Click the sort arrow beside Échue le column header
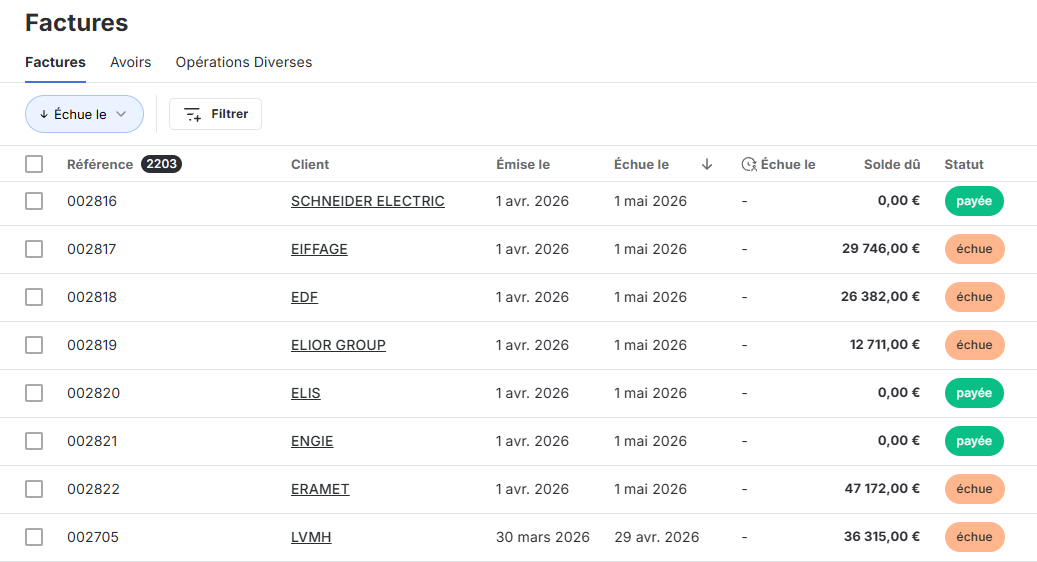 [x=706, y=164]
